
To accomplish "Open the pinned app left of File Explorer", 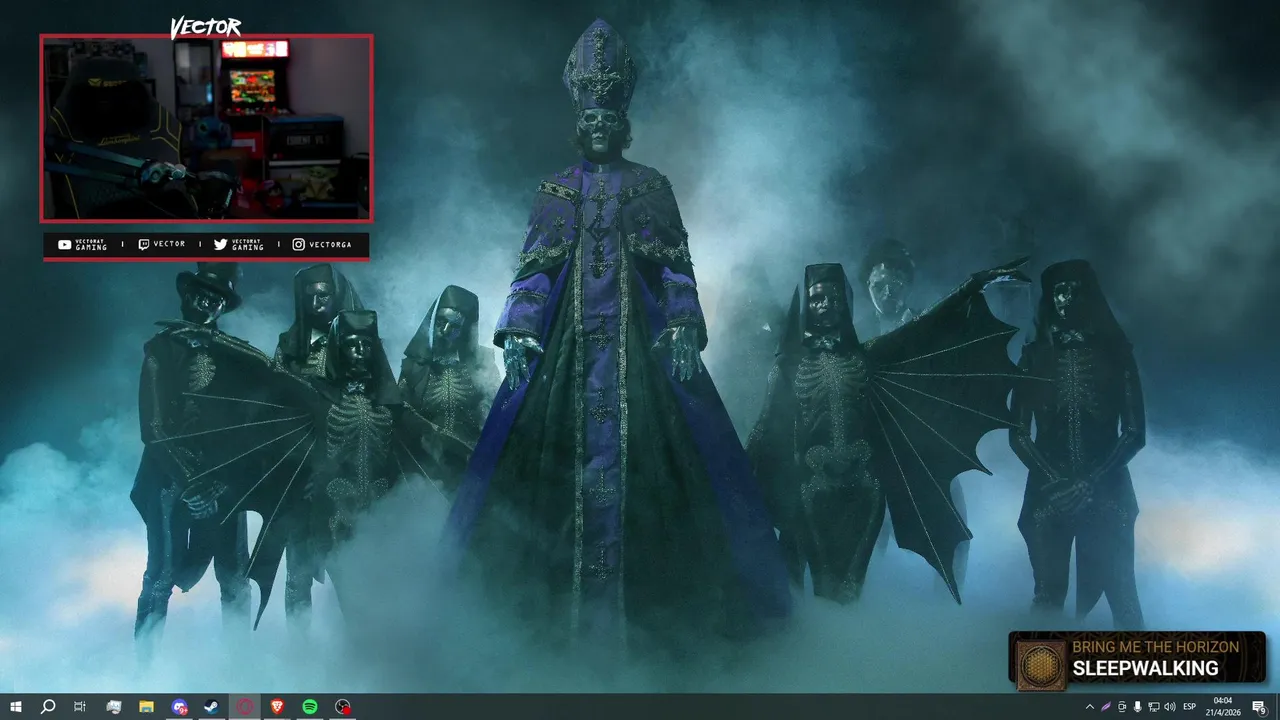I will (x=113, y=707).
